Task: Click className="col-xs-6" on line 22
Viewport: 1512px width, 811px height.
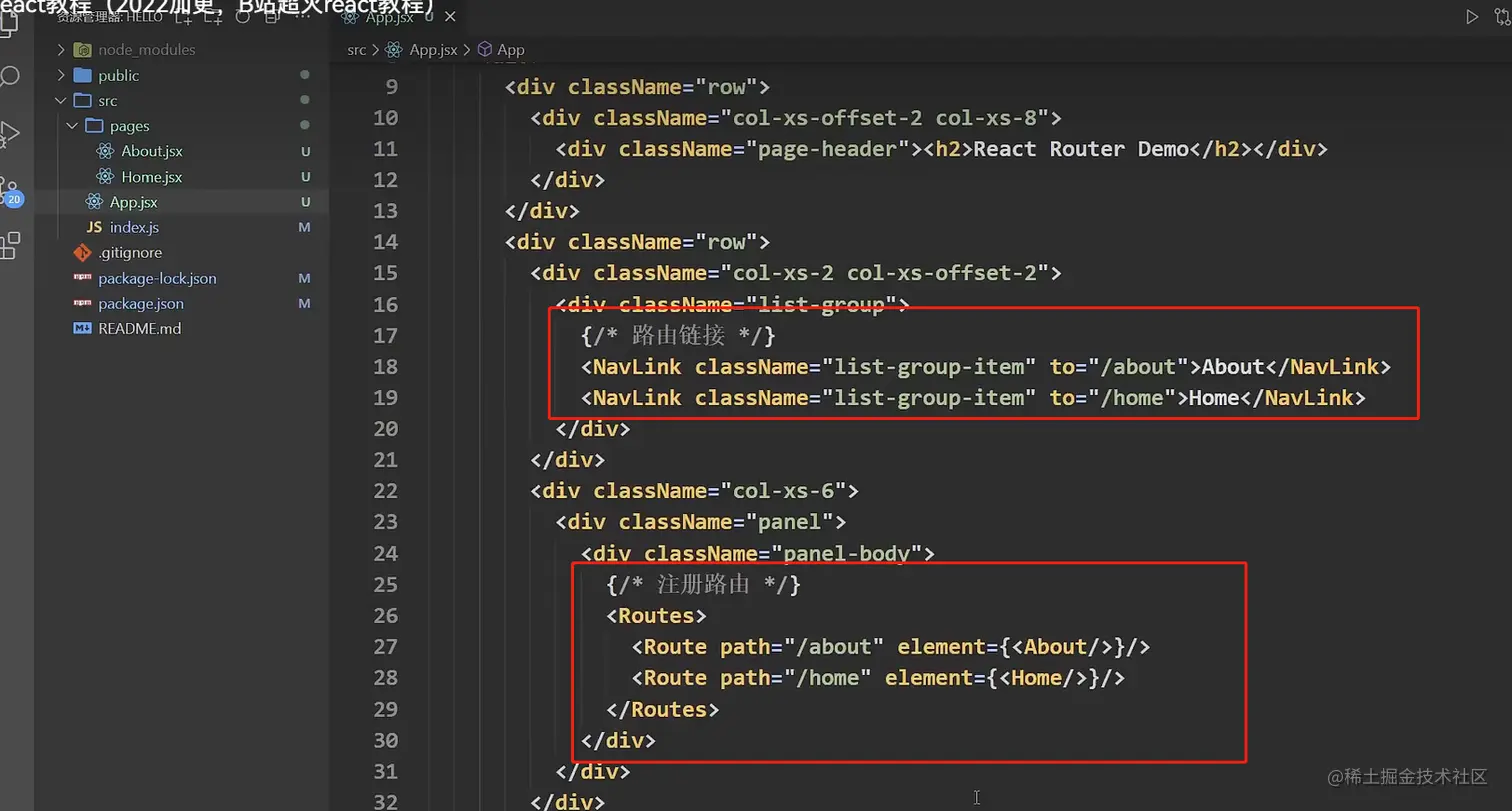Action: coord(720,491)
